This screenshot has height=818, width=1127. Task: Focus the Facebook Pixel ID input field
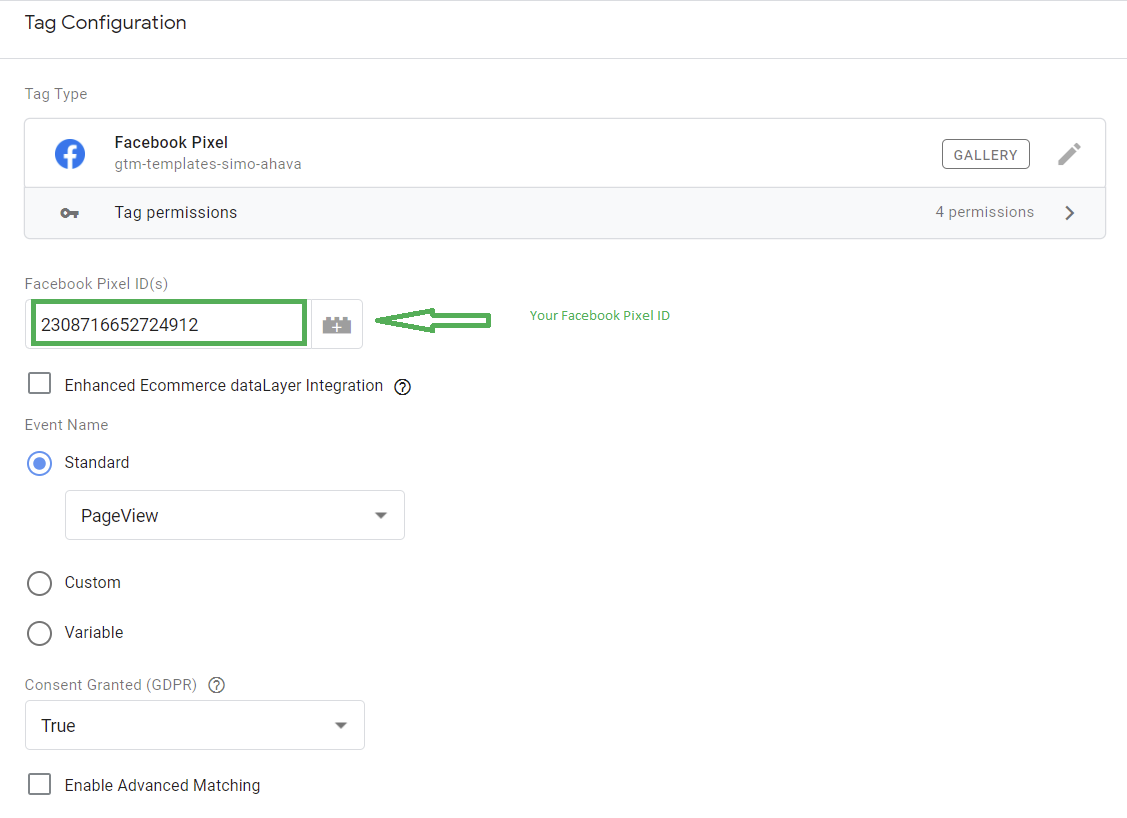click(170, 324)
